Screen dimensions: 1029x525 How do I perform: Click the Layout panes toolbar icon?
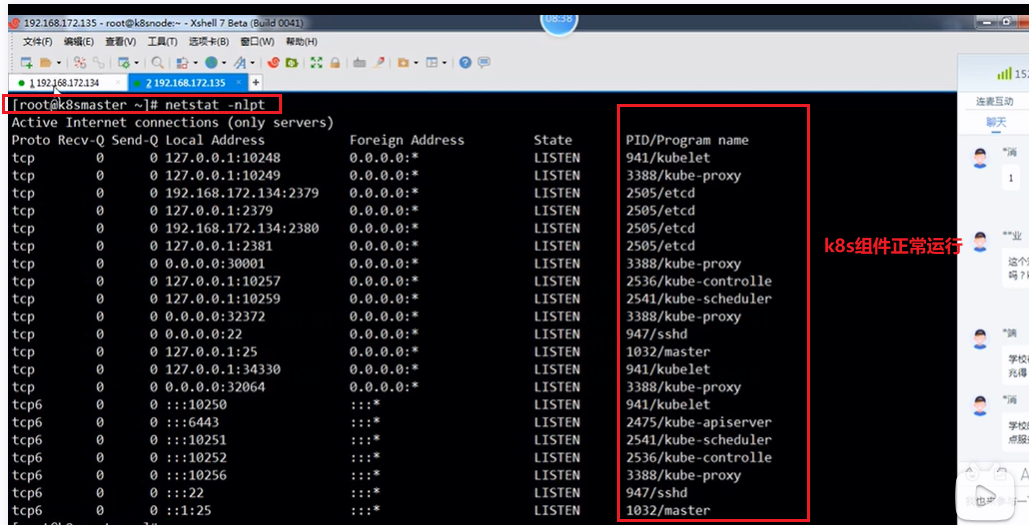coord(432,62)
